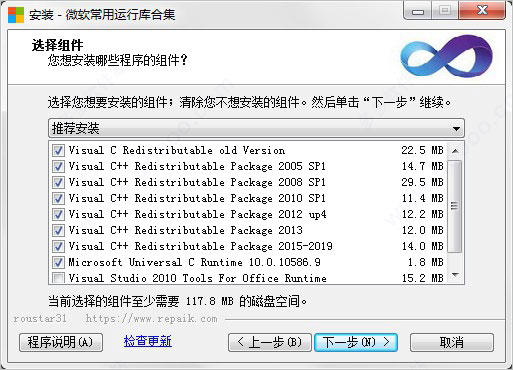Toggle Visual C++ Redistributable Package 2015-2019 checkbox
The image size is (513, 370).
[x=58, y=246]
